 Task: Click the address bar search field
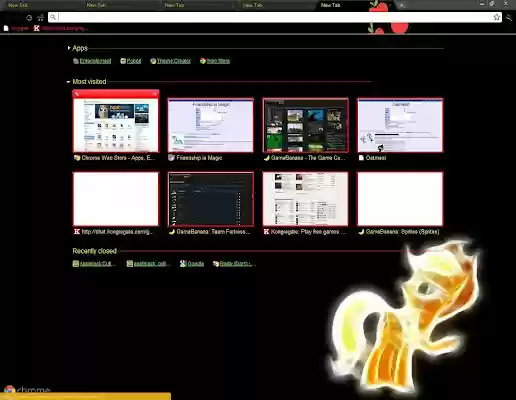275,17
